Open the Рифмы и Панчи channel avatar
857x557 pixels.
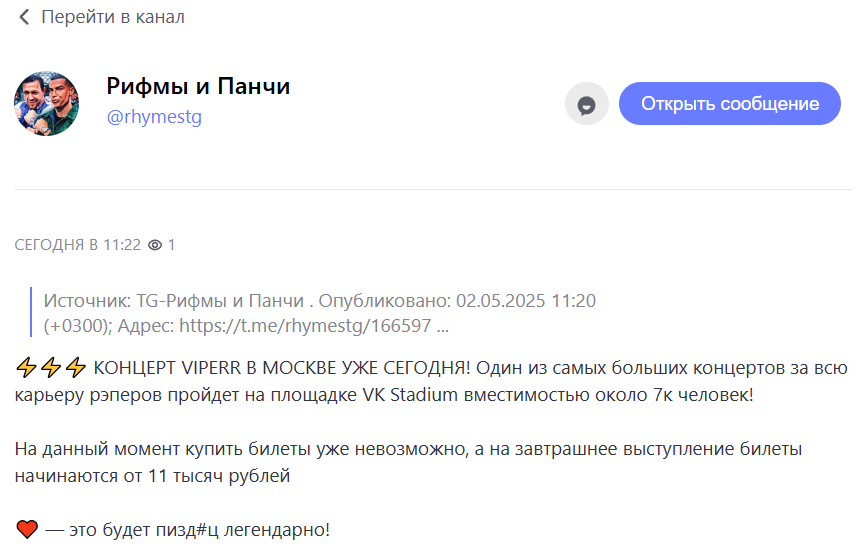47,104
